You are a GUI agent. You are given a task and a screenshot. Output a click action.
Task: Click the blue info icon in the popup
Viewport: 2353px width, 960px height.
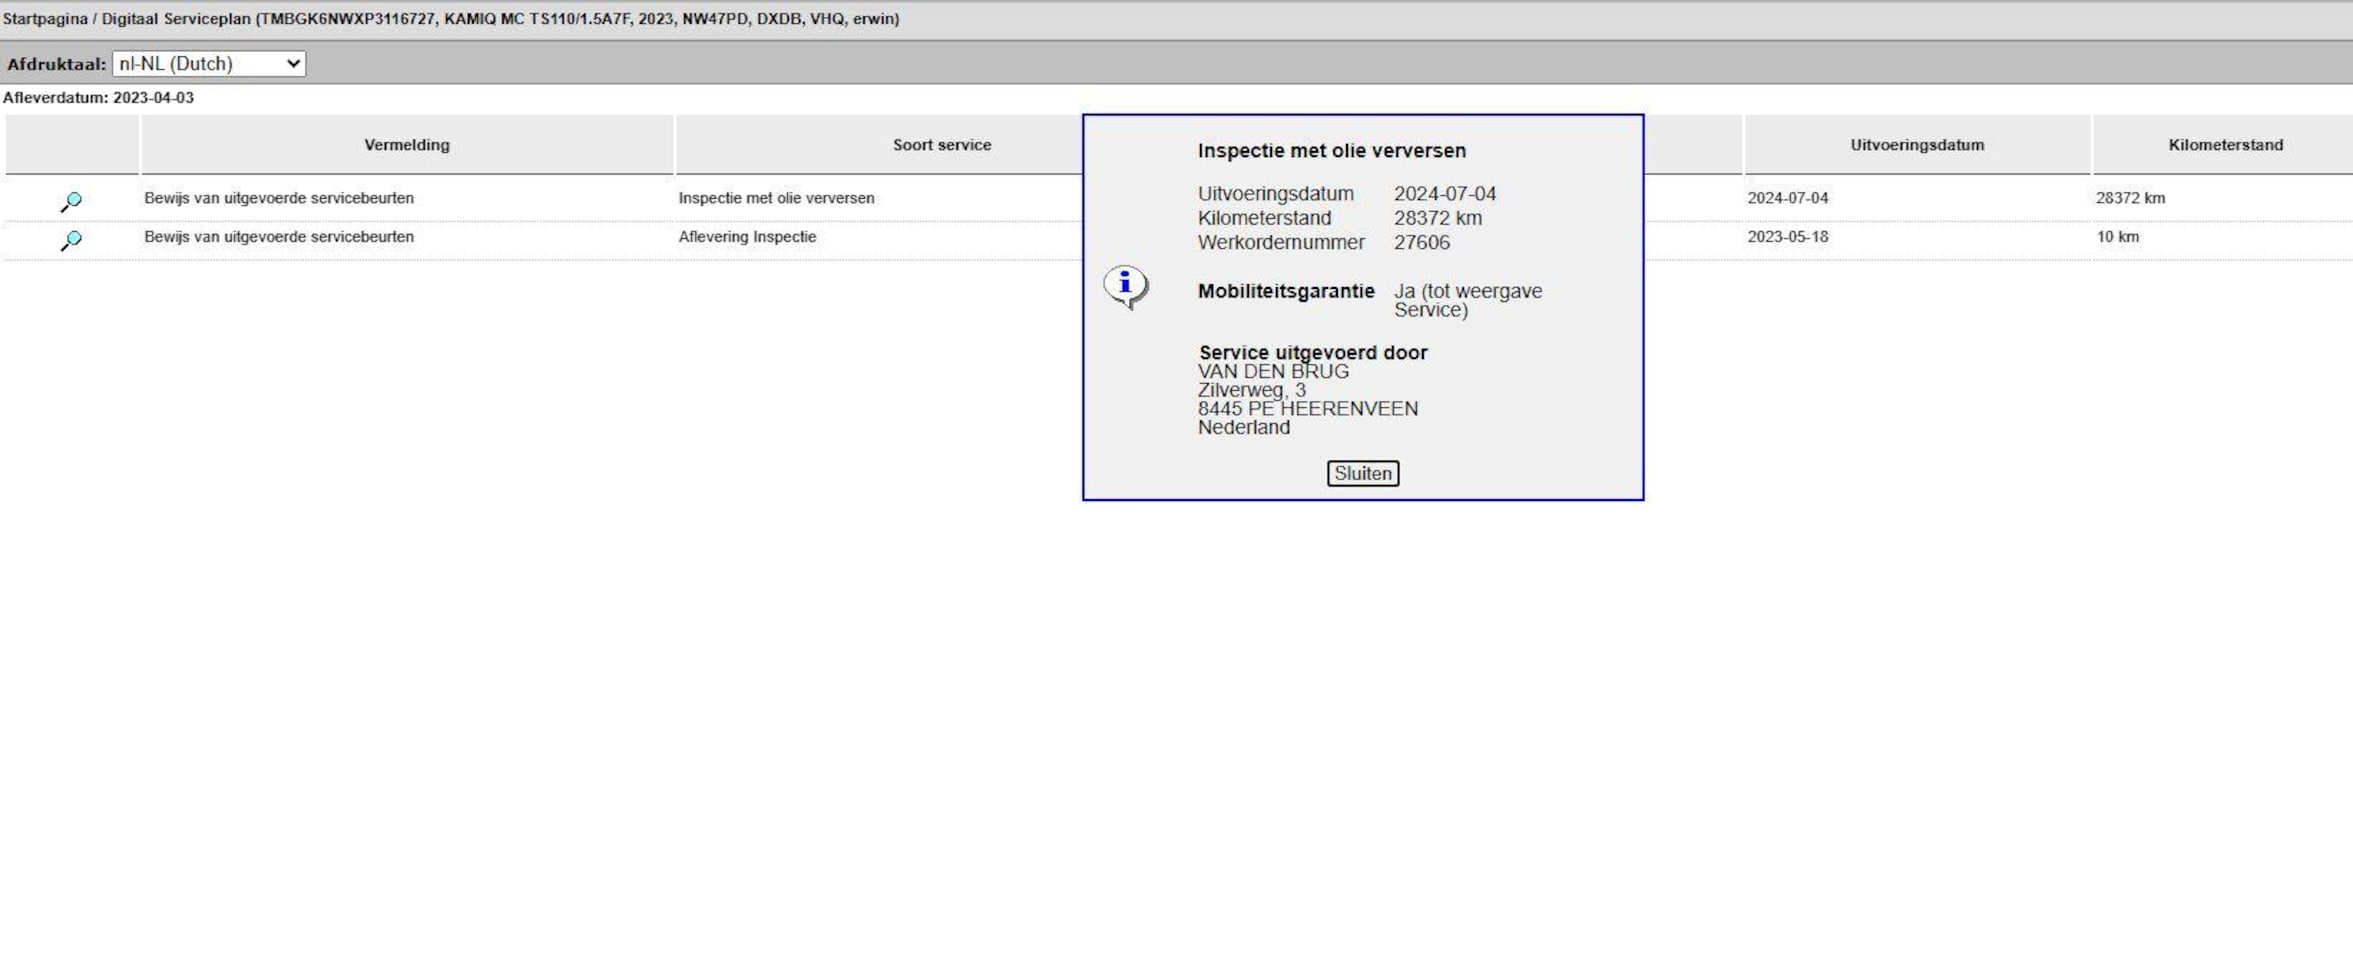(x=1125, y=286)
